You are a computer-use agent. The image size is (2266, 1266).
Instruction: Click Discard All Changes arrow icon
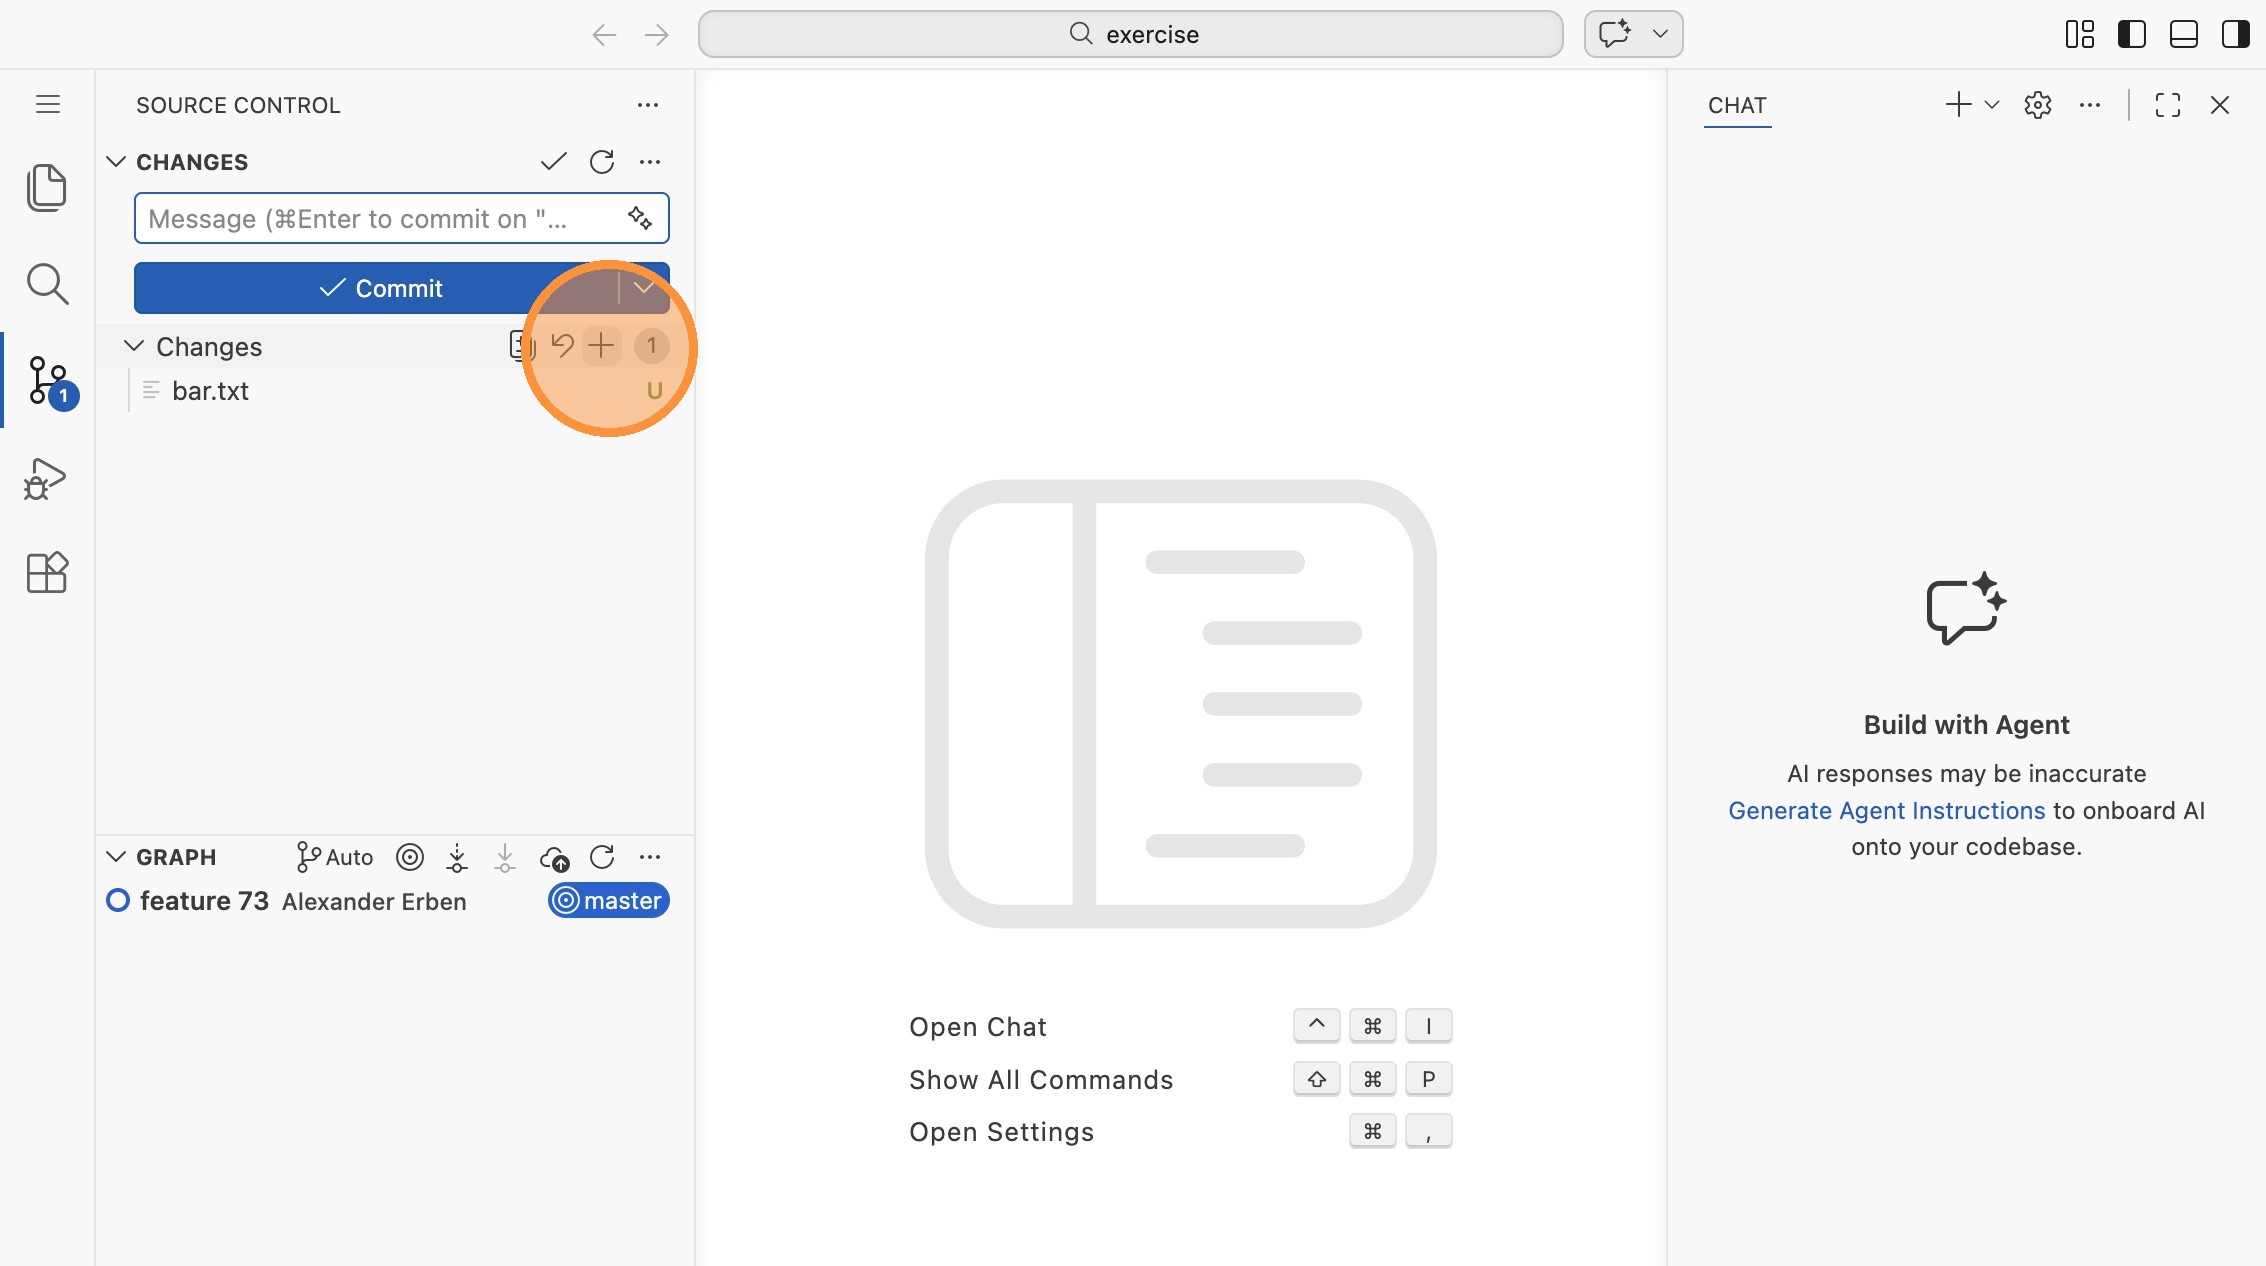[x=562, y=346]
